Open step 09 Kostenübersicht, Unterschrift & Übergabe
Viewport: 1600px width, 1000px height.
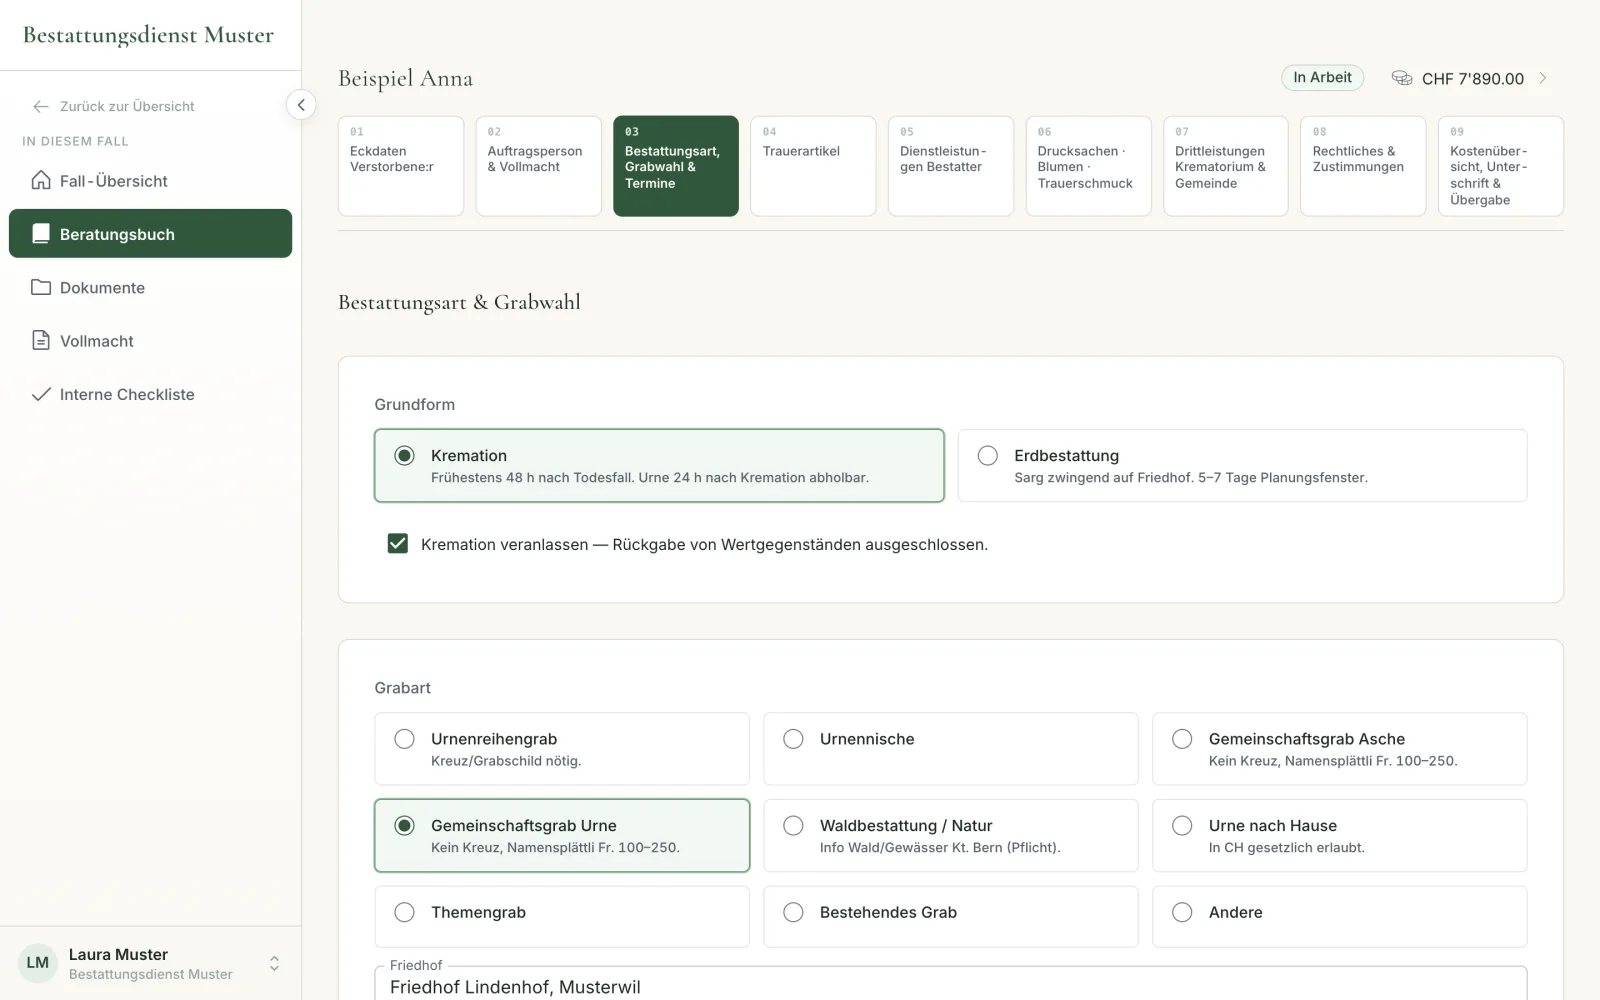1501,166
